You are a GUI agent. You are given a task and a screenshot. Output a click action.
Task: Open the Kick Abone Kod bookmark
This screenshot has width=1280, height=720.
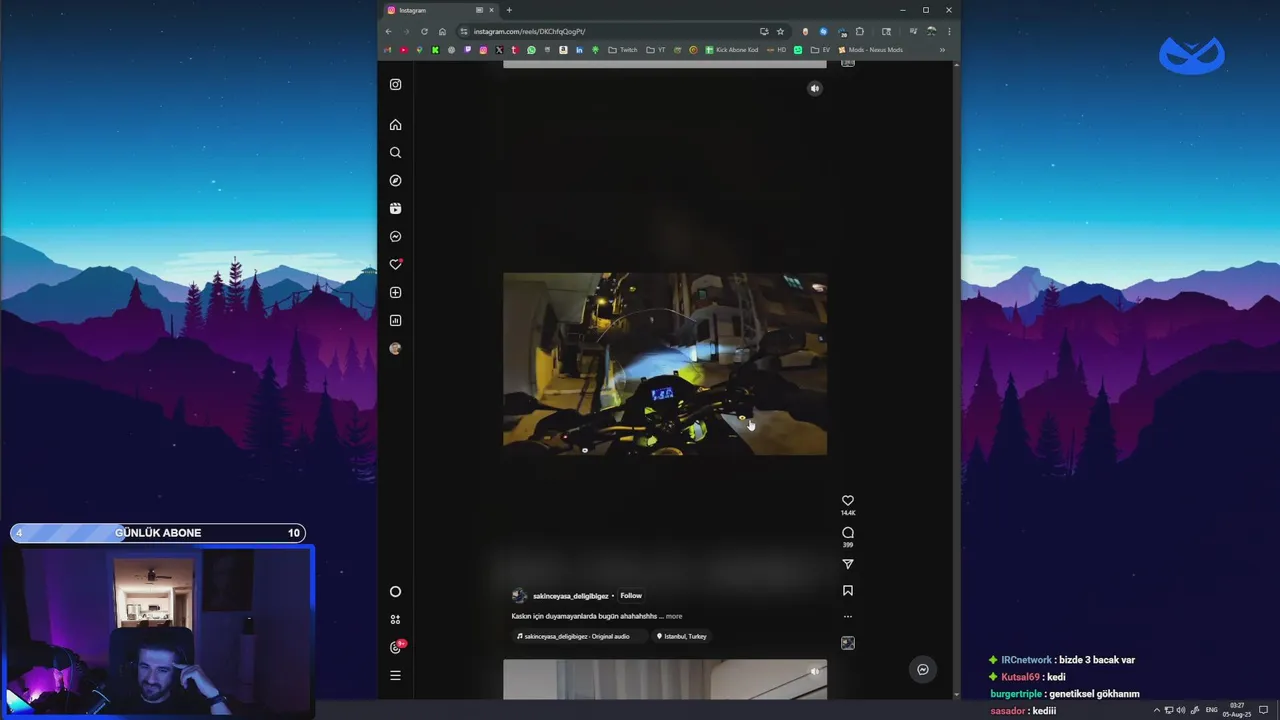tap(732, 50)
